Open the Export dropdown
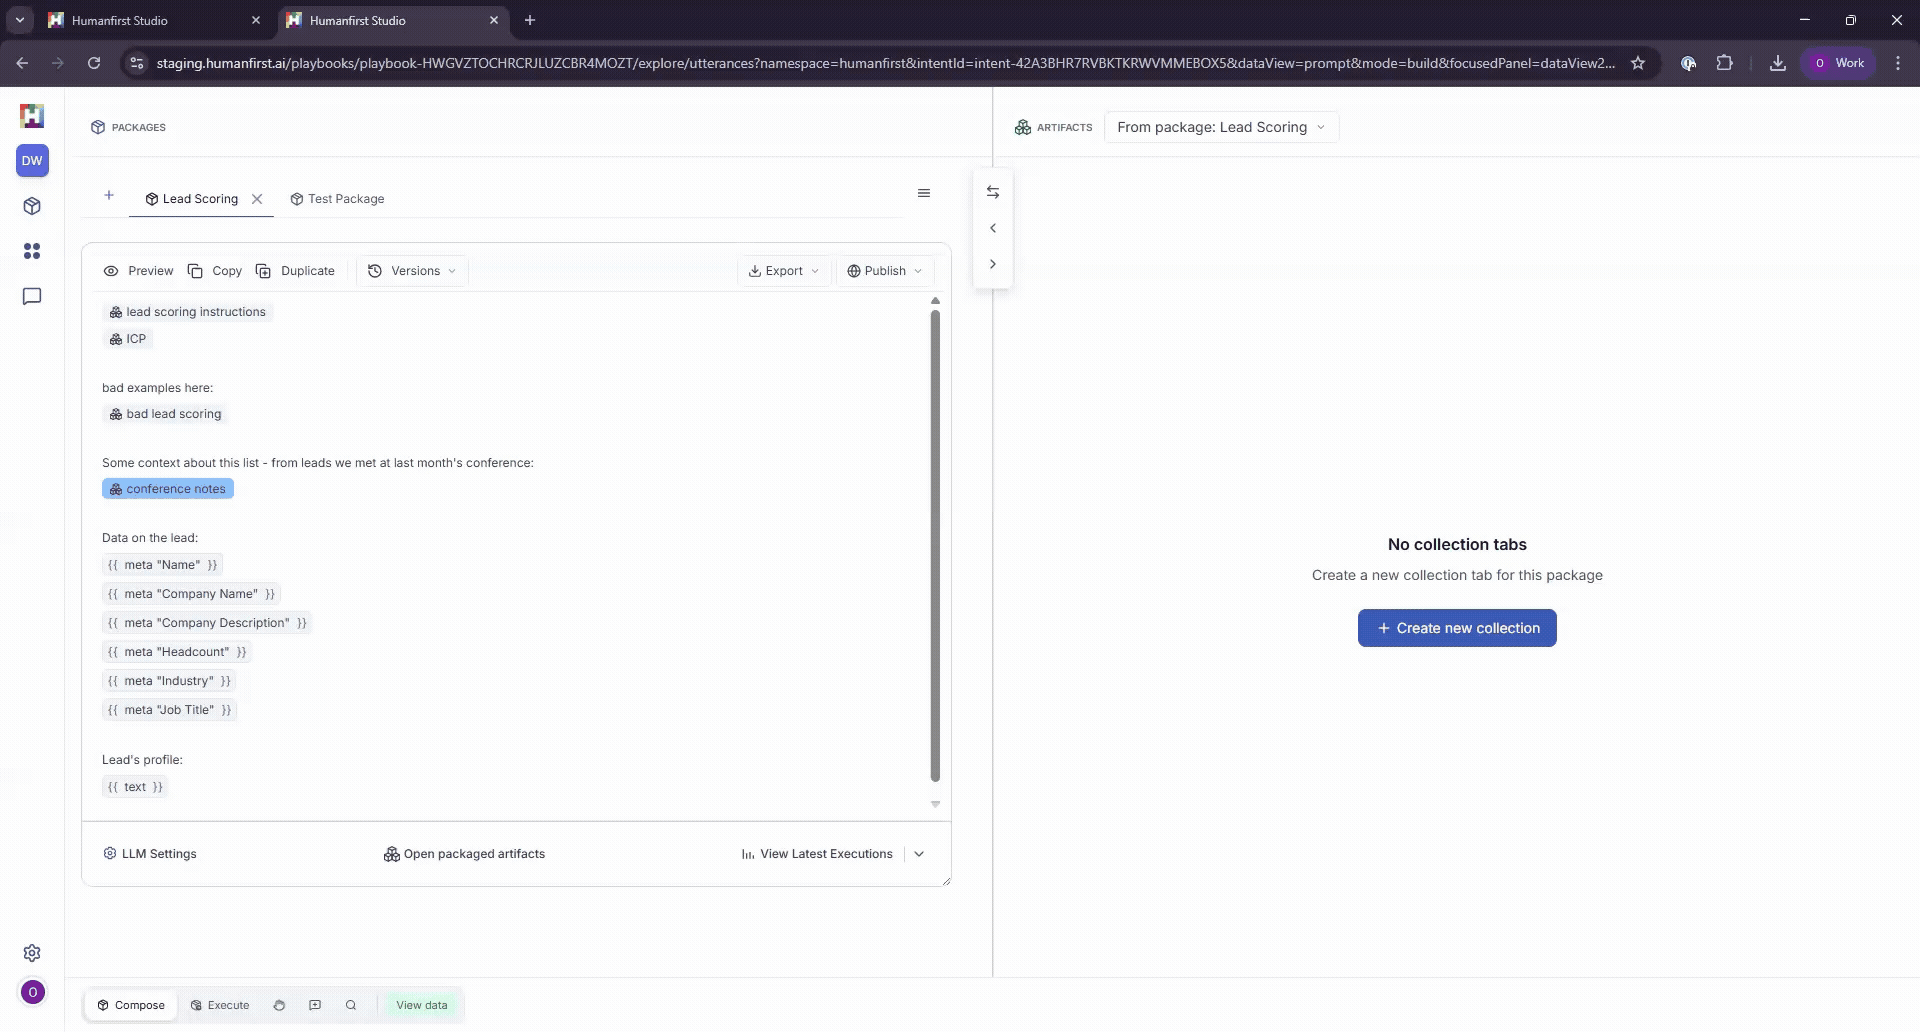Screen dimensions: 1920x1032 (784, 271)
